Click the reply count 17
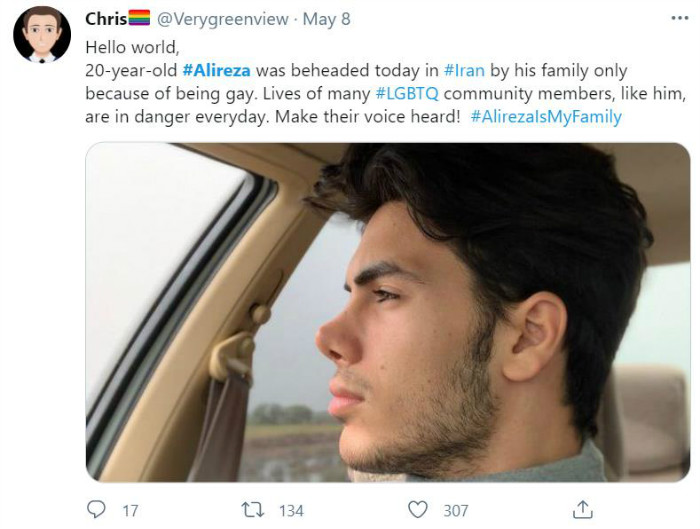 tap(130, 511)
